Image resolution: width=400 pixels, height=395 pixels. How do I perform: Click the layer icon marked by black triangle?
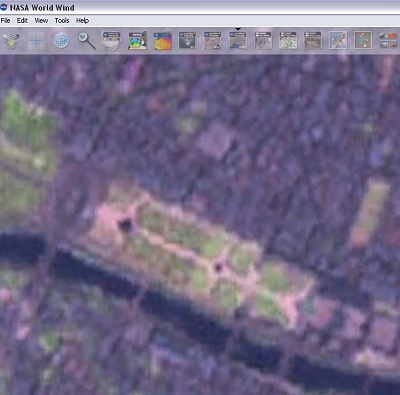click(x=238, y=41)
